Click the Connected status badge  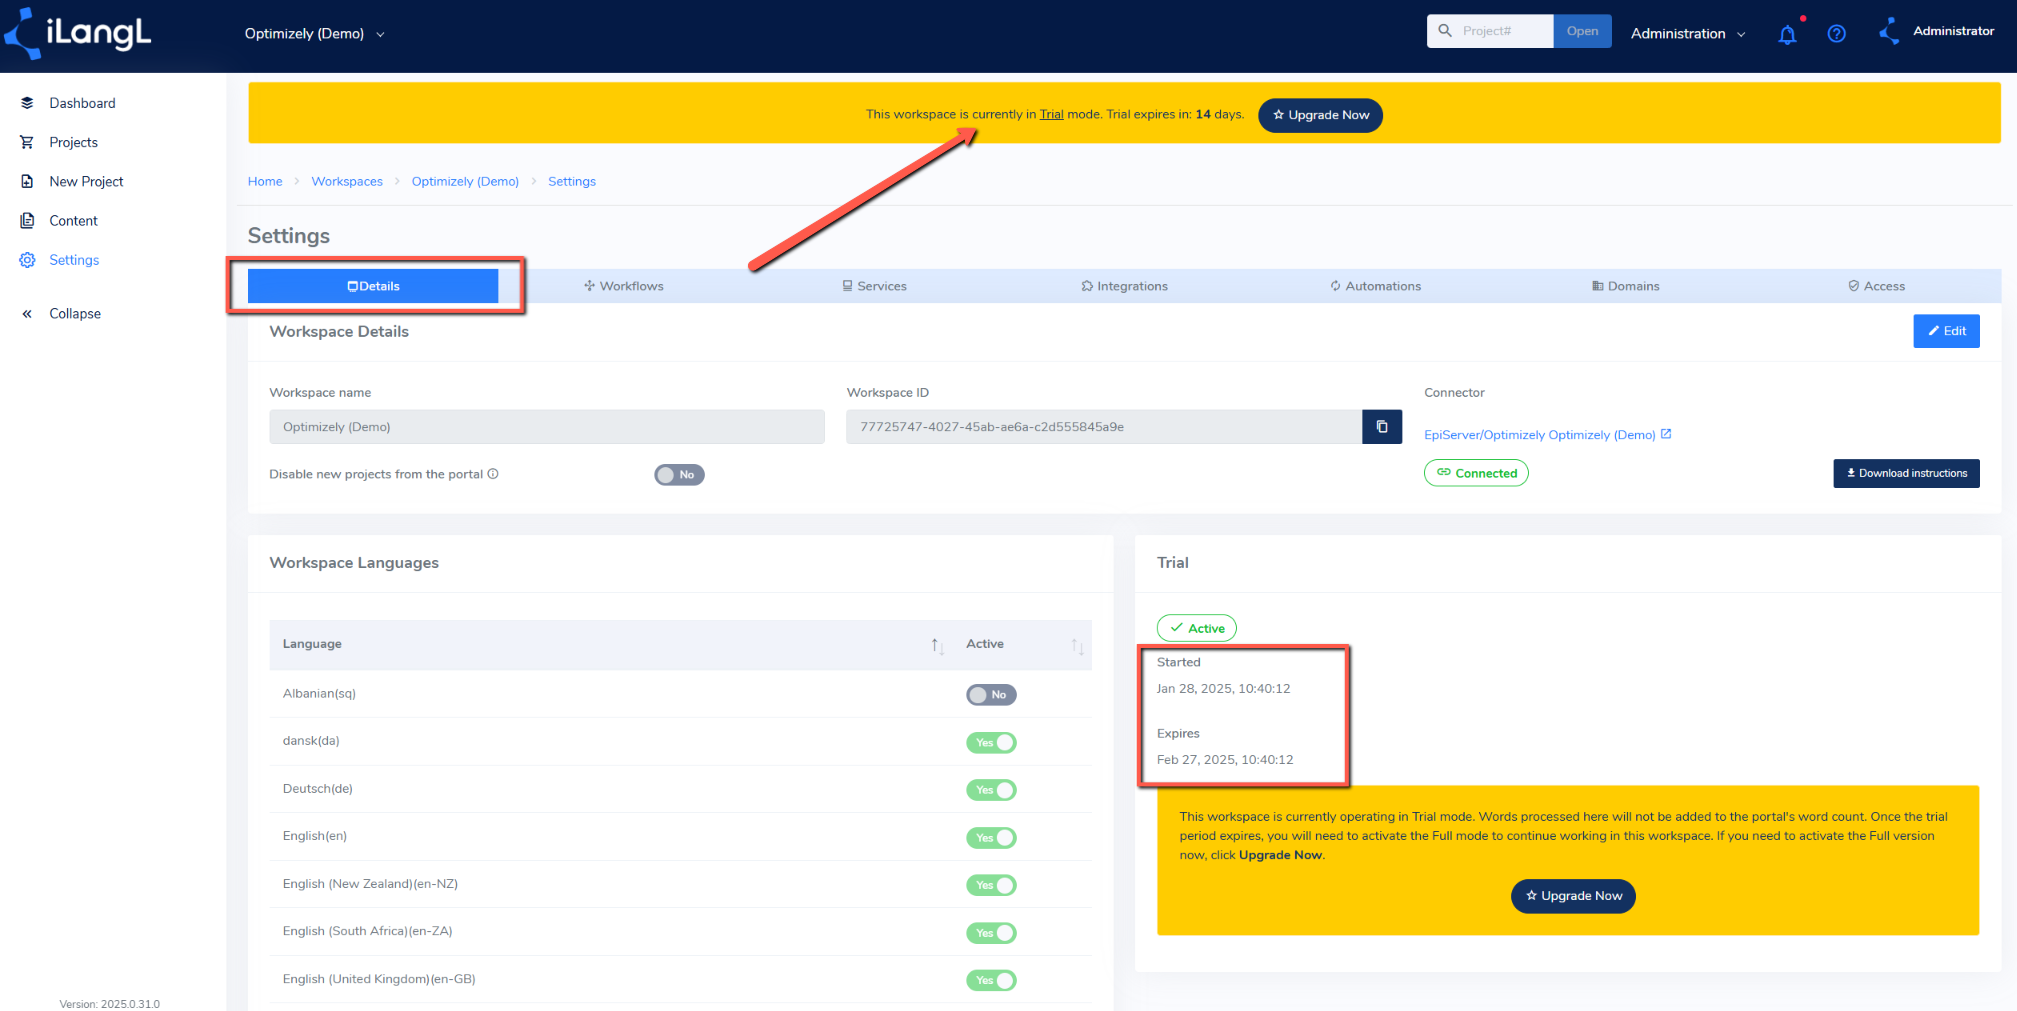click(x=1476, y=473)
